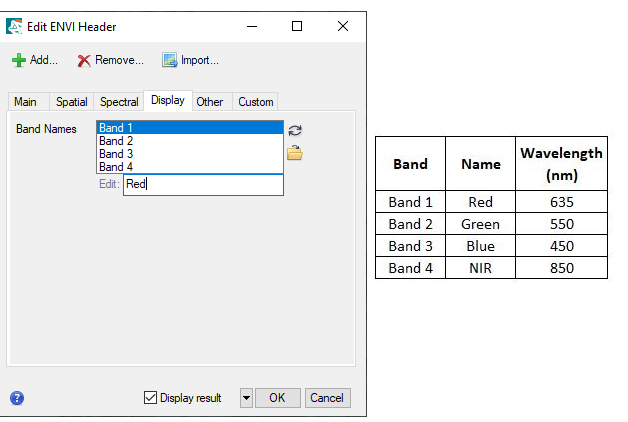Click the NIR name cell
This screenshot has width=628, height=422.
480,268
